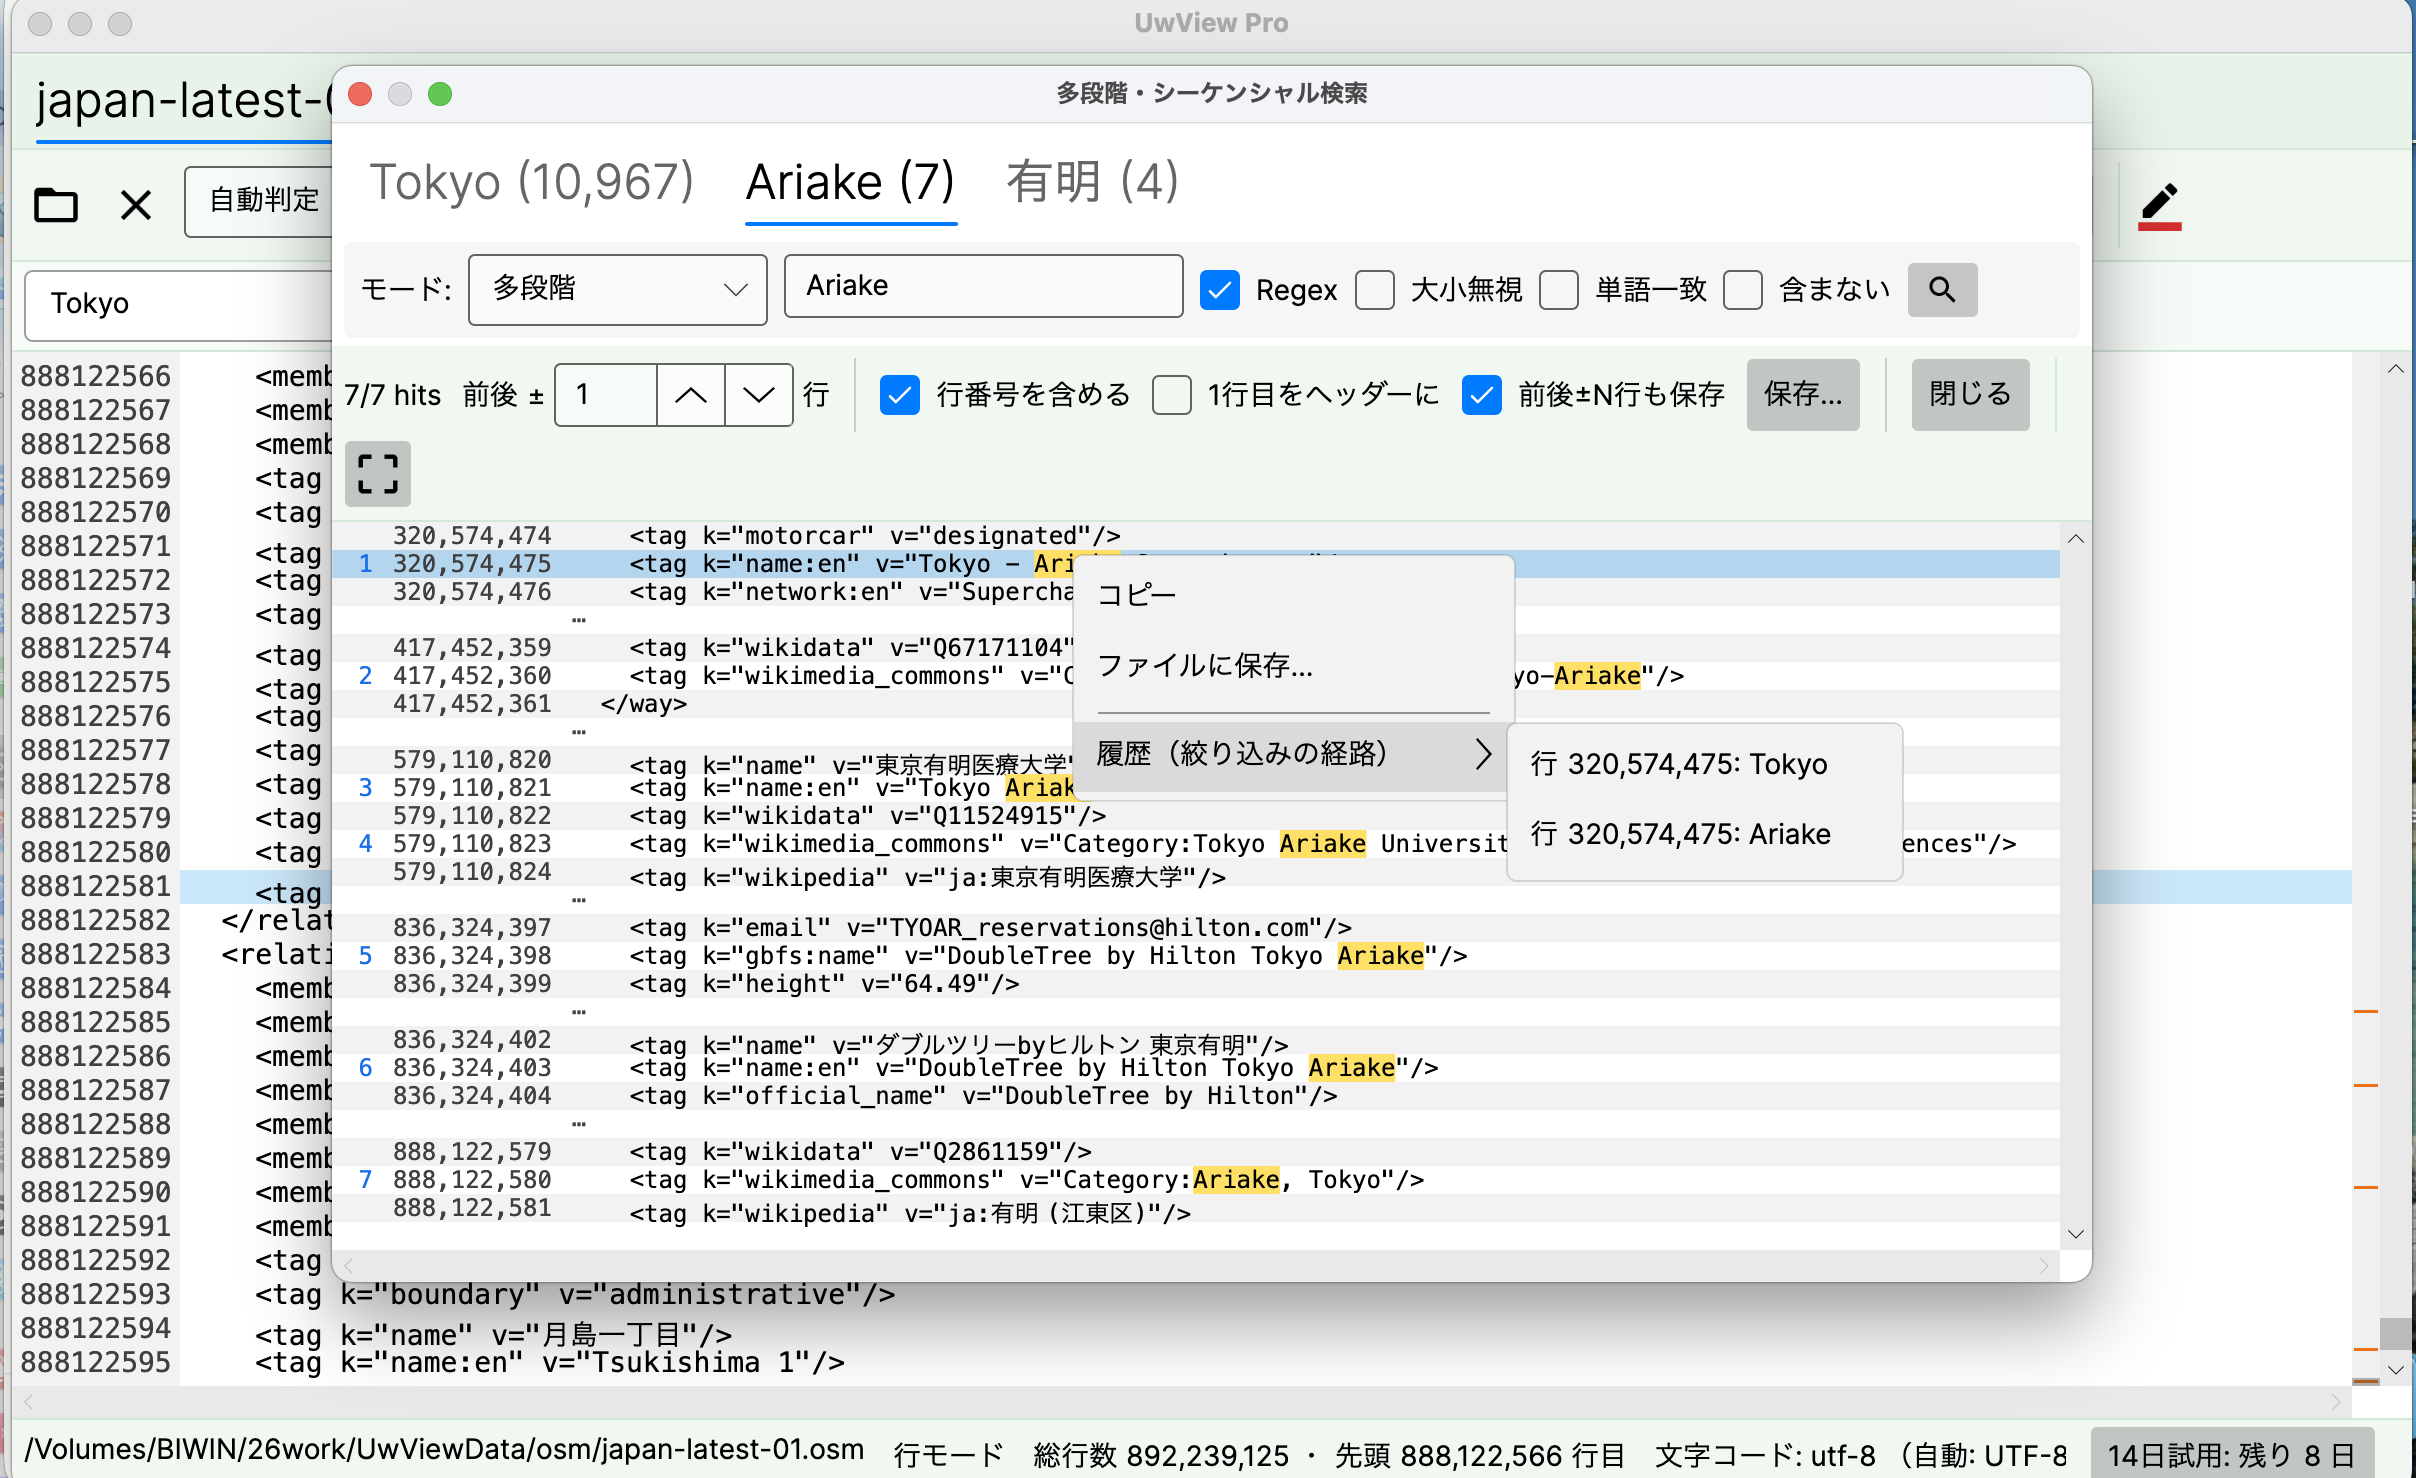Screen dimensions: 2416x1478
Task: Enable the 単語一致 checkbox
Action: pos(1559,290)
